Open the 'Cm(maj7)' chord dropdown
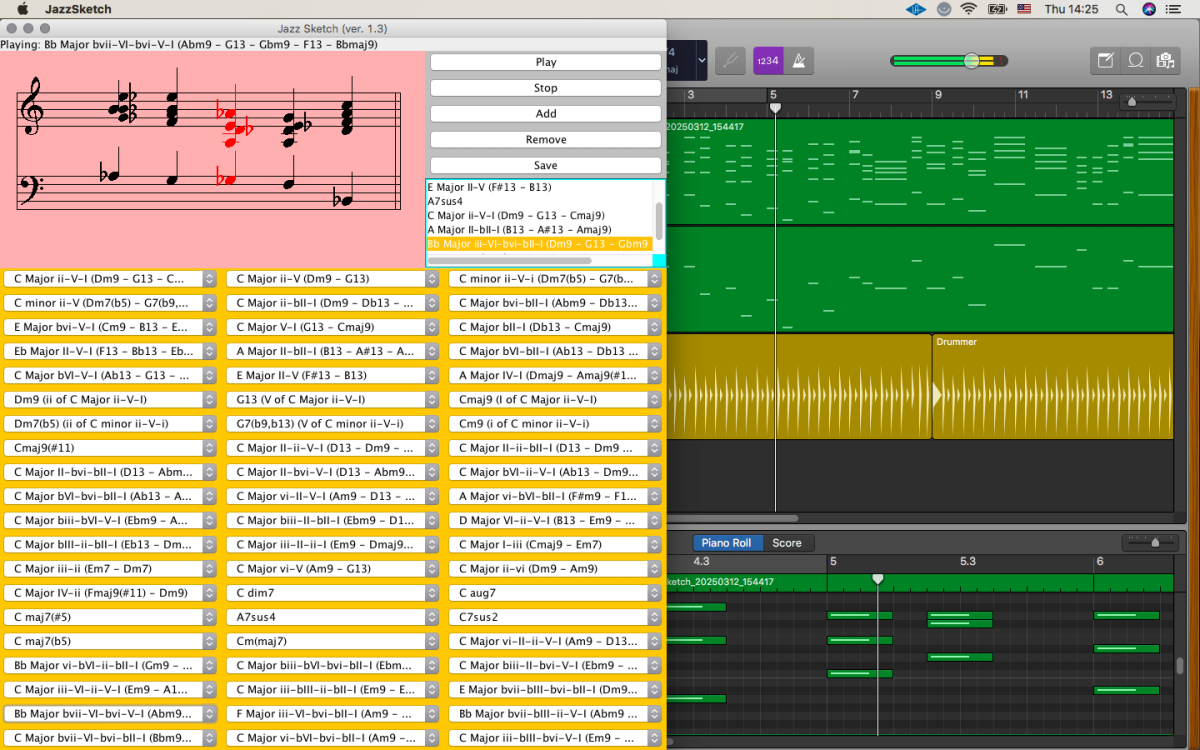The width and height of the screenshot is (1200, 750). 333,641
